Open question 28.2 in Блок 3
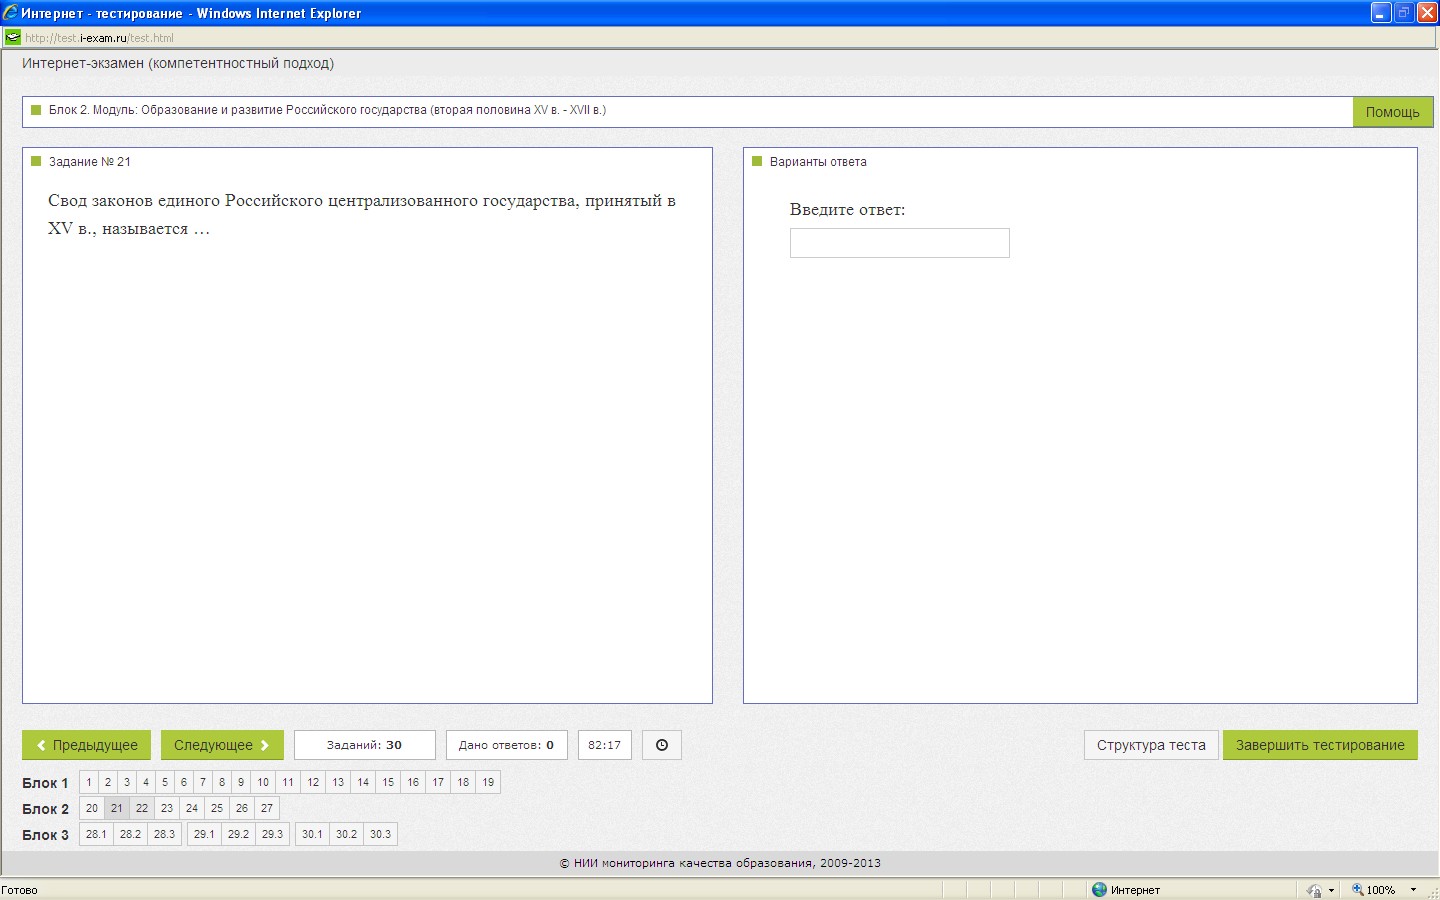Screen dimensions: 1440x900 click(x=130, y=834)
